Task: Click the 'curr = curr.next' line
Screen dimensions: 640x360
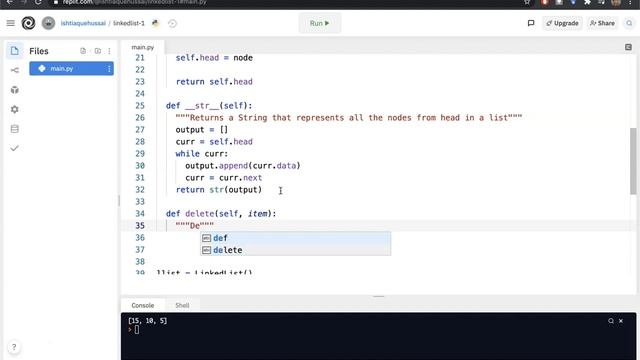Action: click(224, 178)
